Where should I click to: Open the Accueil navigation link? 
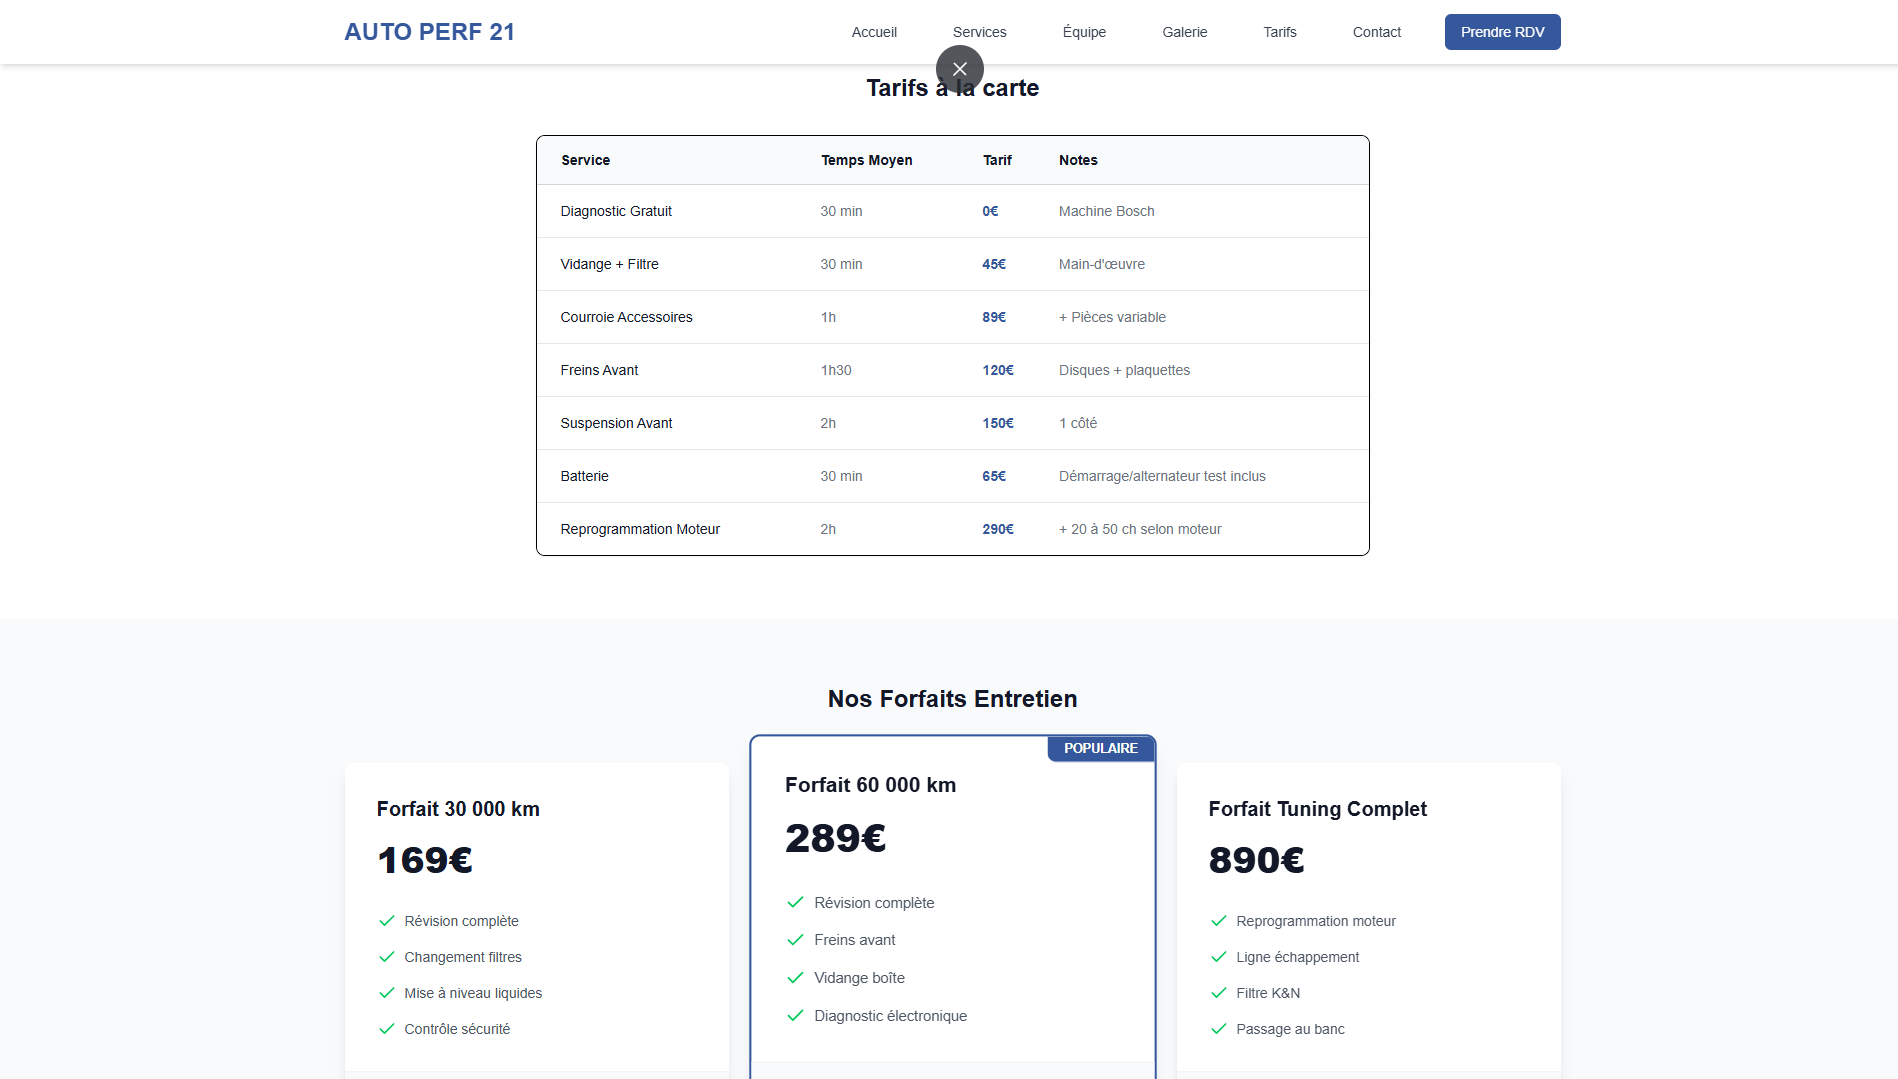point(873,32)
